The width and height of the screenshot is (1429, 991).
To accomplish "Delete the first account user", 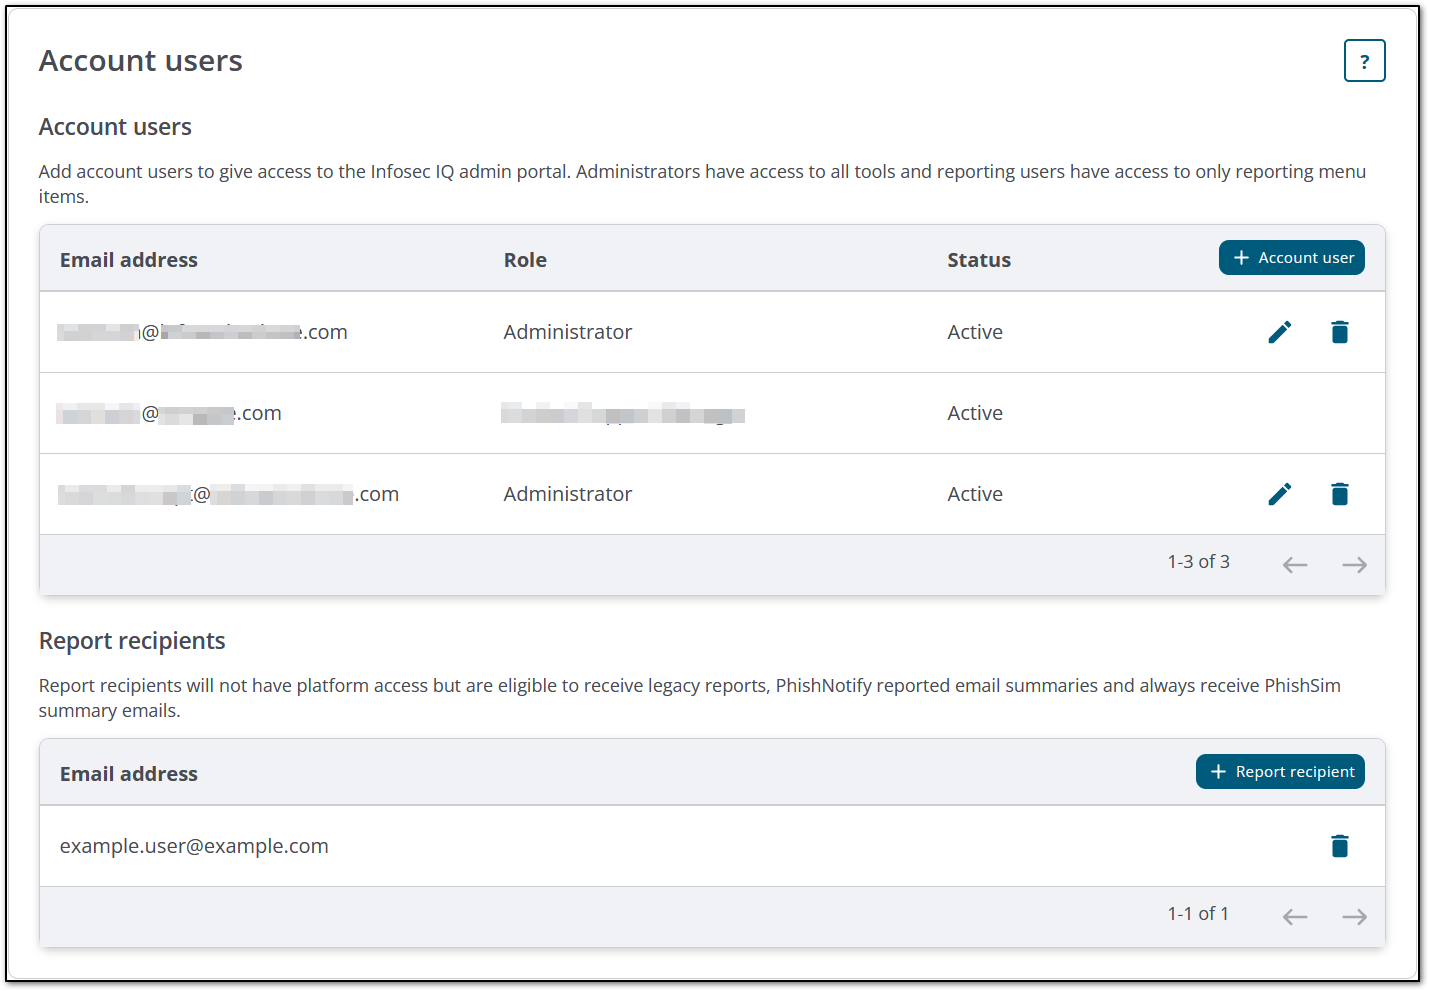I will point(1339,331).
